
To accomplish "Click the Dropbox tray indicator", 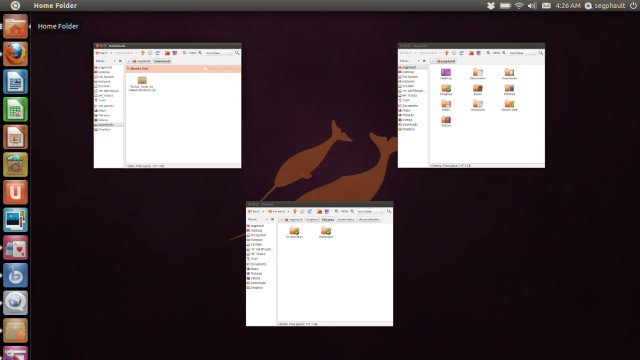I will click(491, 6).
